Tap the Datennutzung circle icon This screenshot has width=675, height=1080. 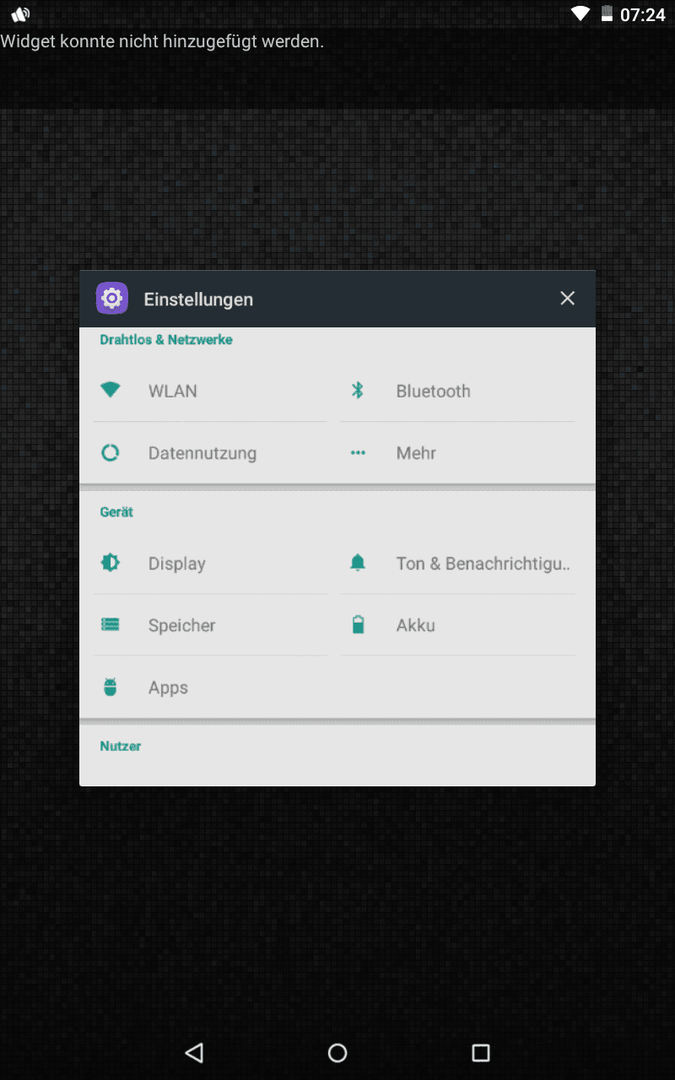click(x=110, y=453)
